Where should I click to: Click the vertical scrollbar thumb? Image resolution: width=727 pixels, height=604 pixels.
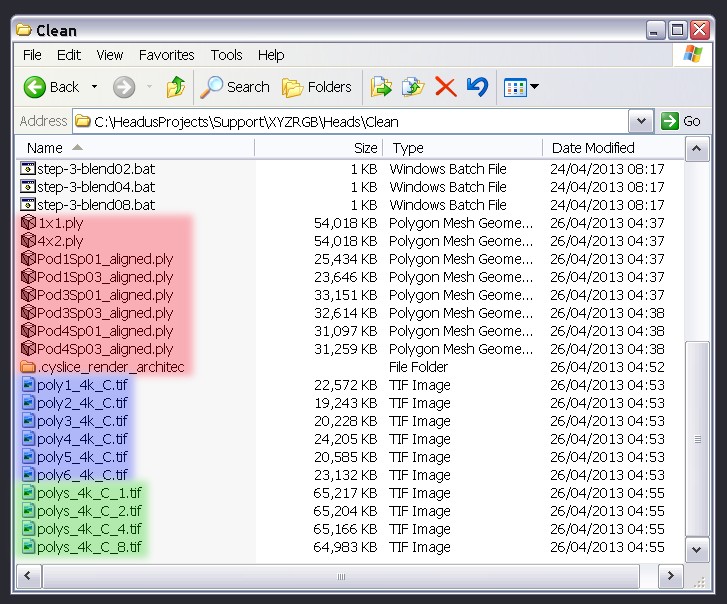tap(697, 439)
